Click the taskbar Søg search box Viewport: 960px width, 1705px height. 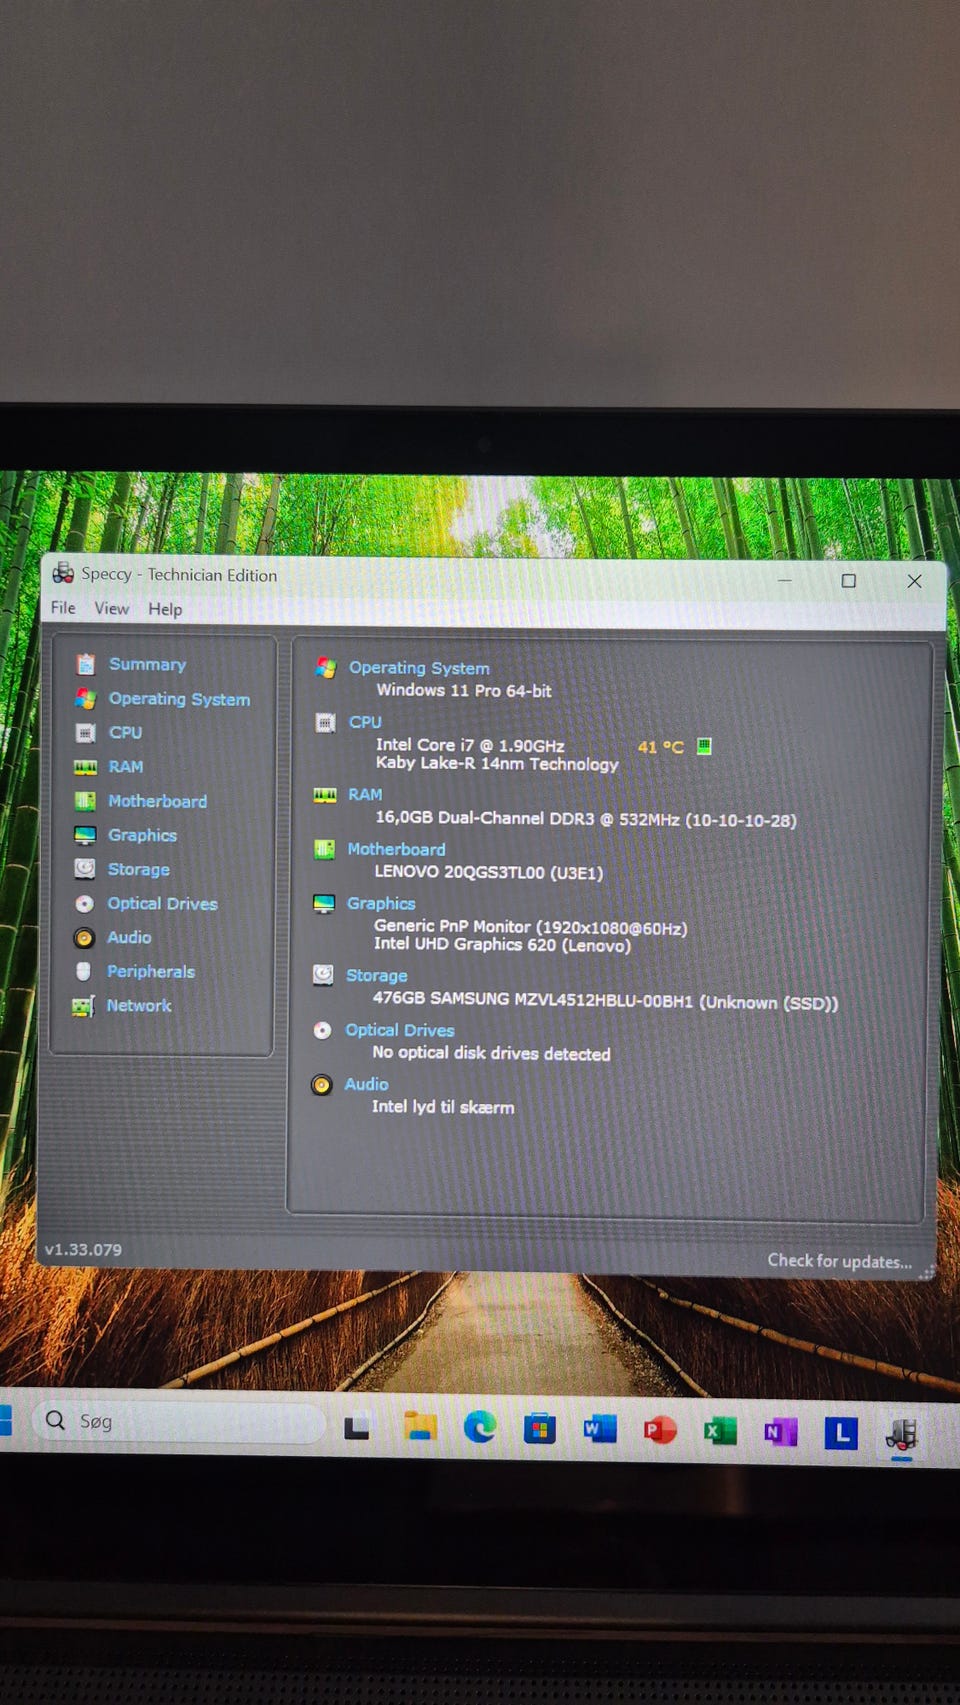pyautogui.click(x=180, y=1421)
